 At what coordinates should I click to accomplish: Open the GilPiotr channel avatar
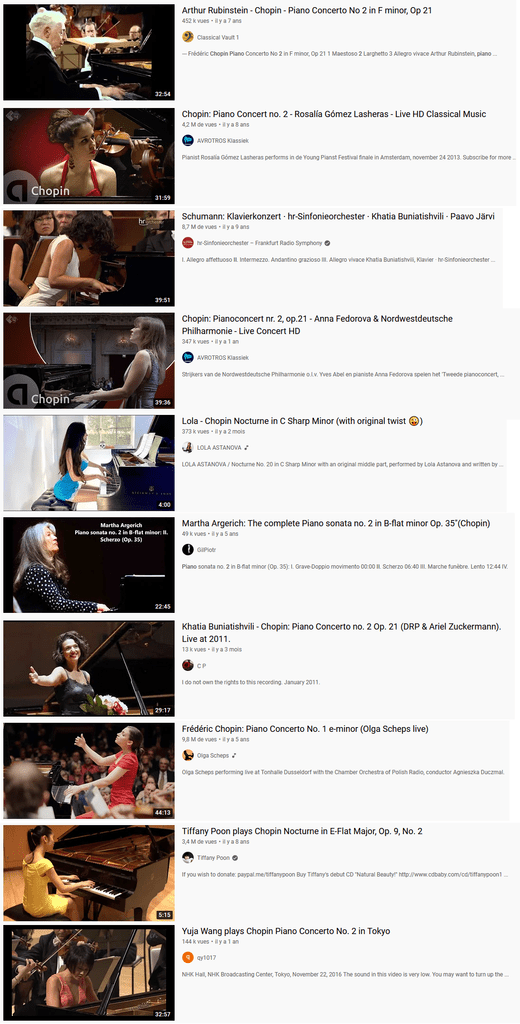187,549
